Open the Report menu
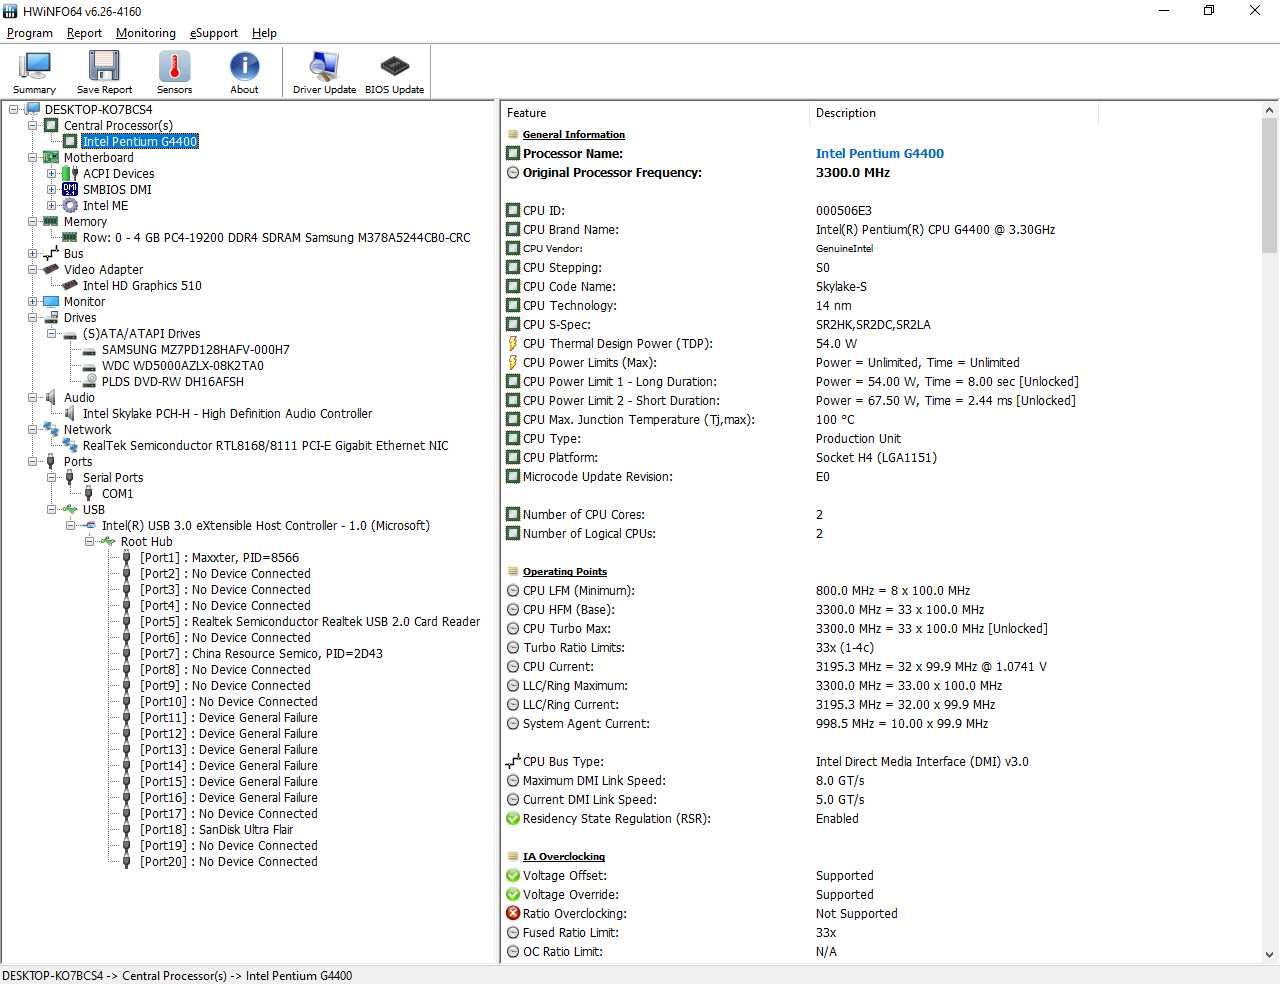Screen dimensions: 1280x984 (x=84, y=33)
